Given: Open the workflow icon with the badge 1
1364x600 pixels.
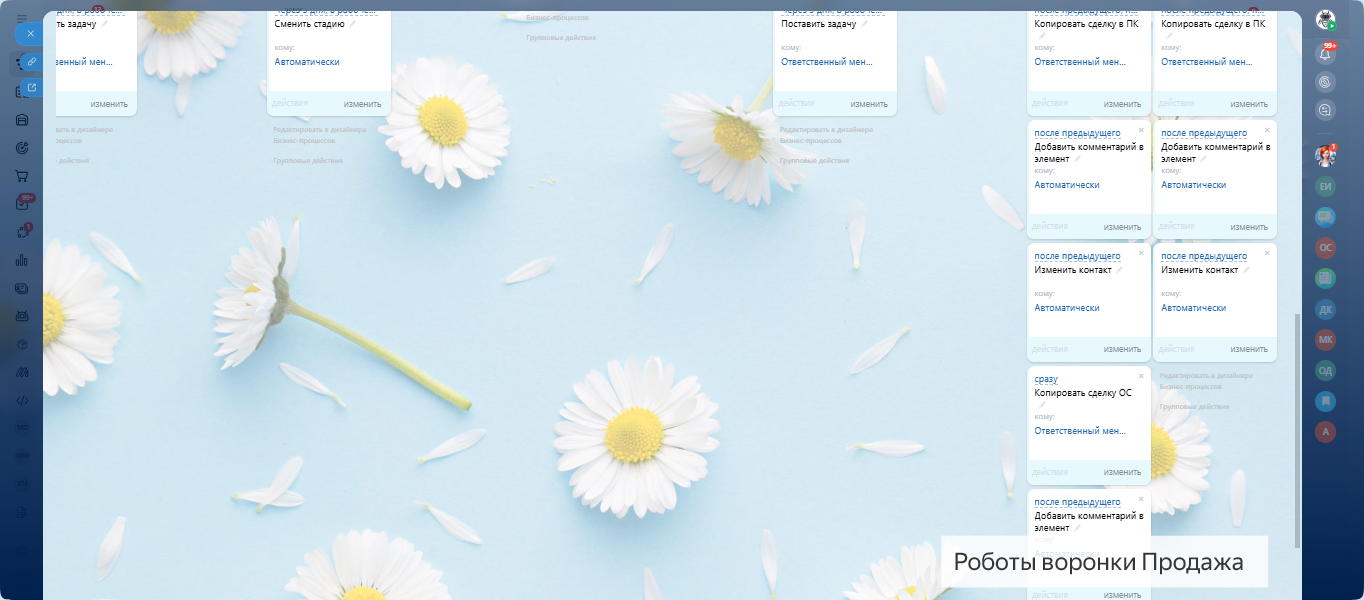Looking at the screenshot, I should (22, 232).
